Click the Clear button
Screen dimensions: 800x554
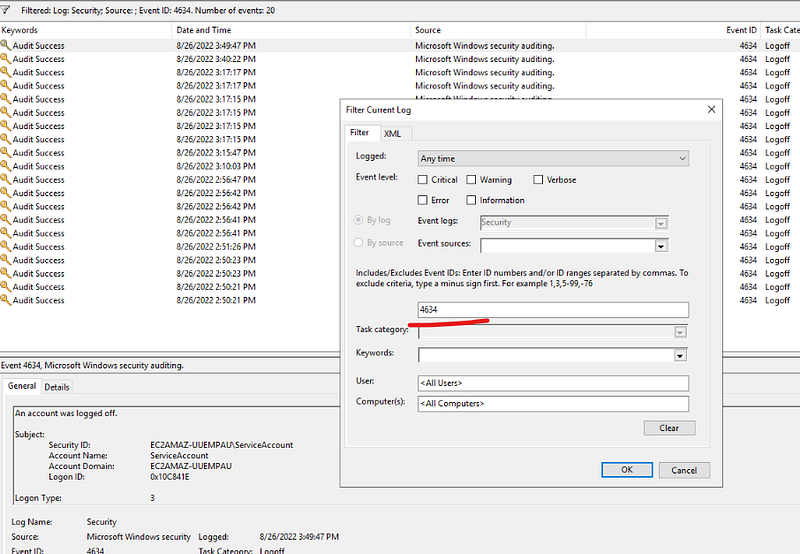click(x=669, y=428)
